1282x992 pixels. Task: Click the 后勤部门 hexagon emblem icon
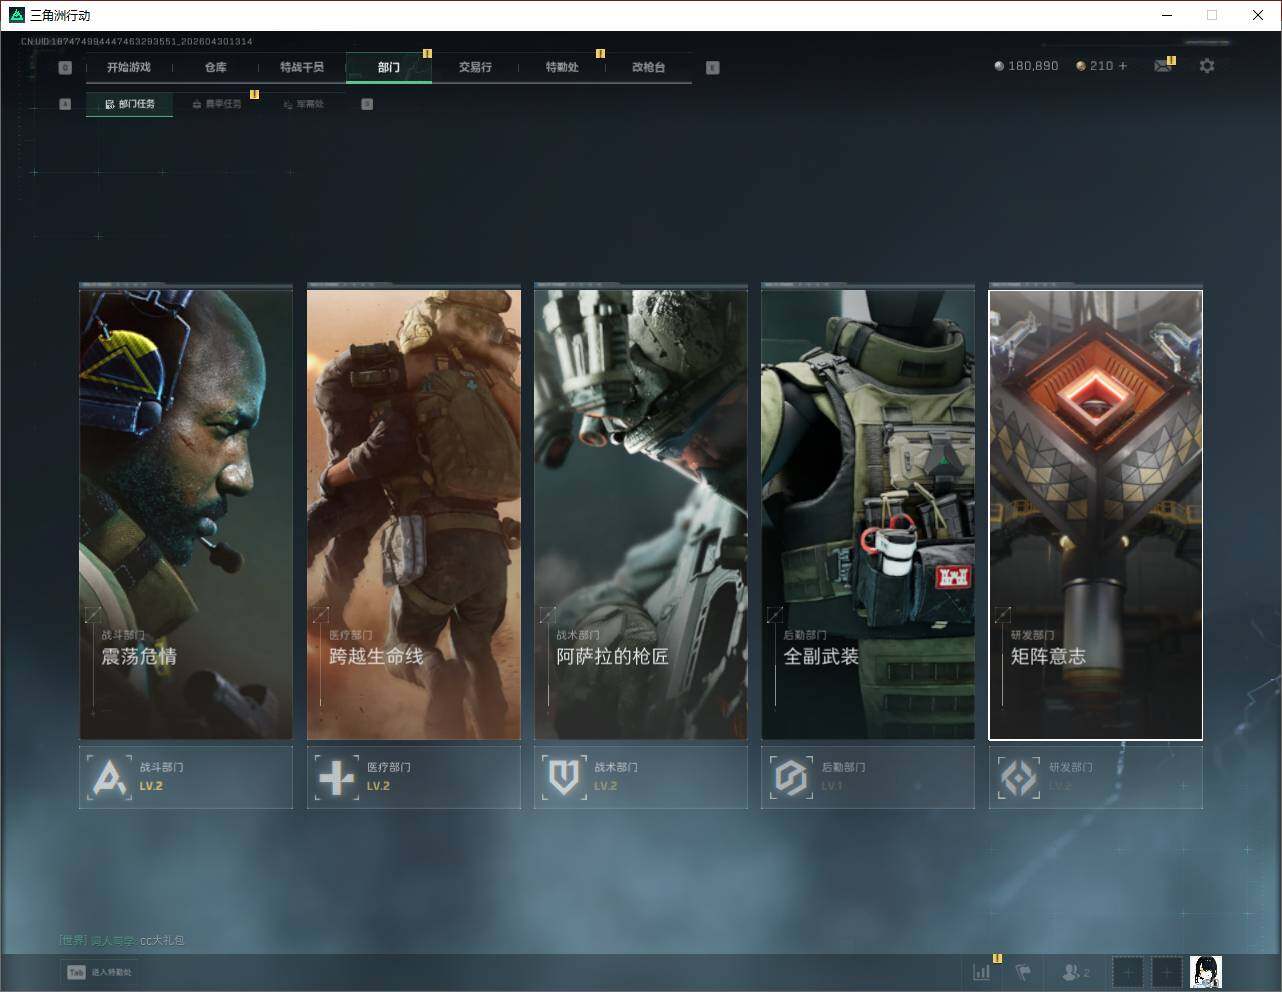click(x=791, y=777)
